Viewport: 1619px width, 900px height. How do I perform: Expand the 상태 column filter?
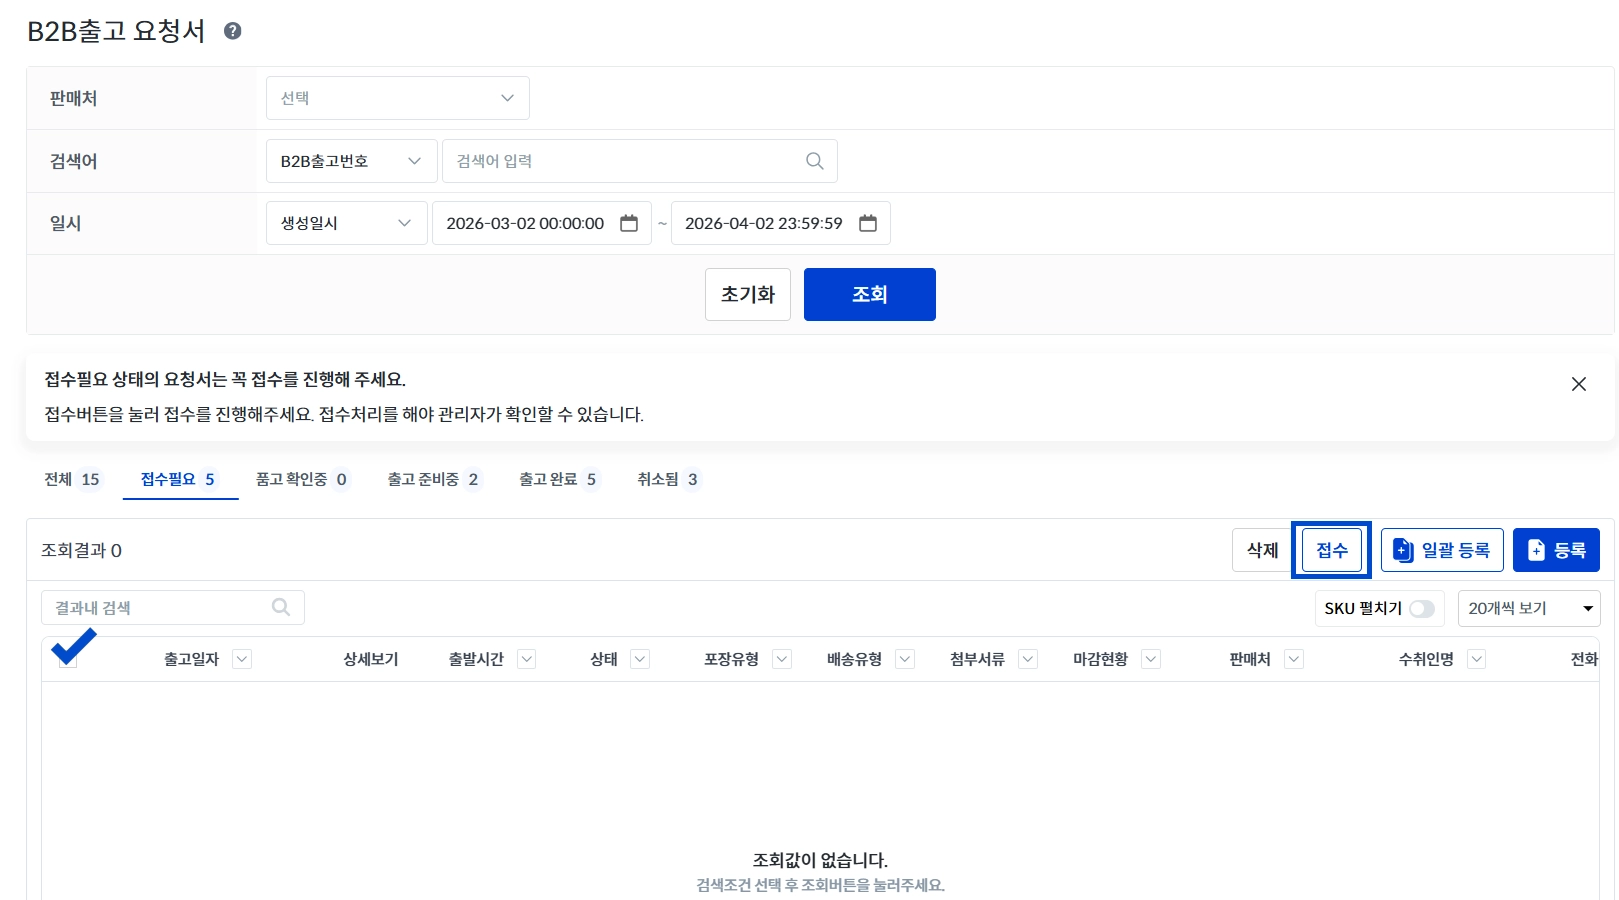641,659
